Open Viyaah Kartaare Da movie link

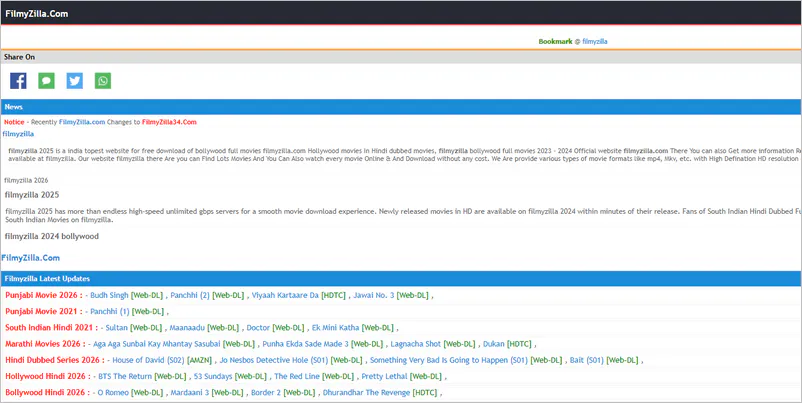pos(285,295)
